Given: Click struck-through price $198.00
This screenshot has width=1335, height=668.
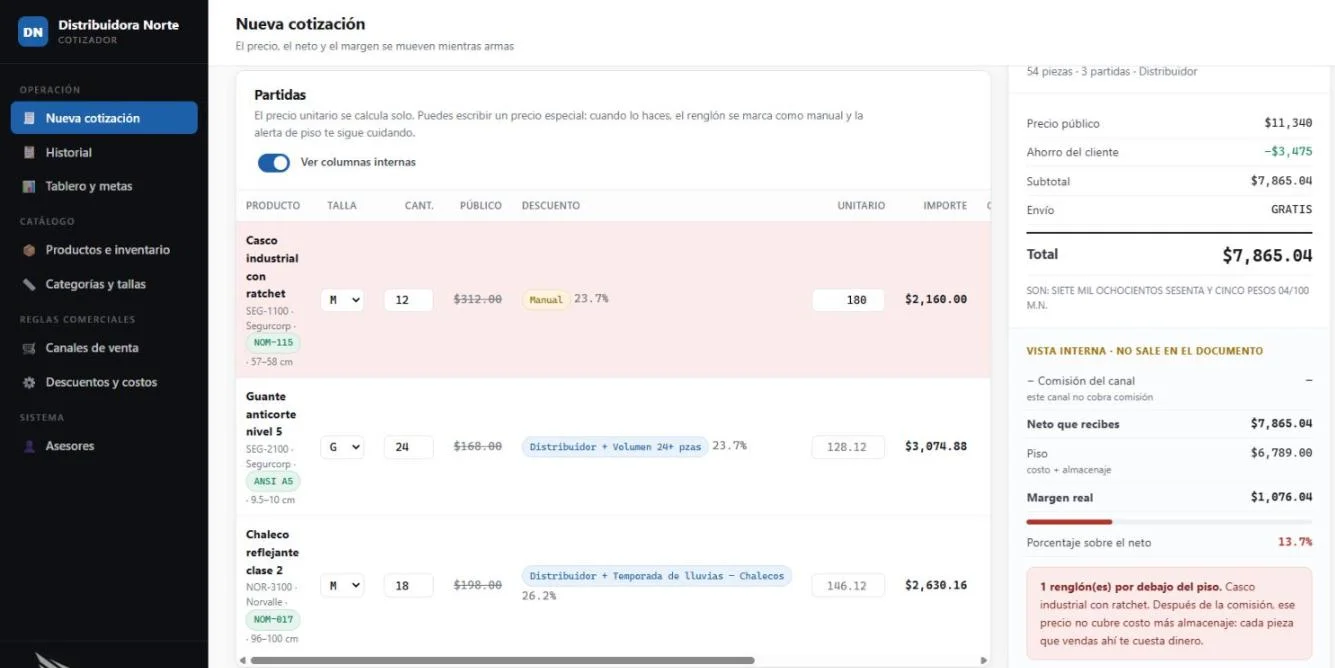Looking at the screenshot, I should (x=478, y=585).
